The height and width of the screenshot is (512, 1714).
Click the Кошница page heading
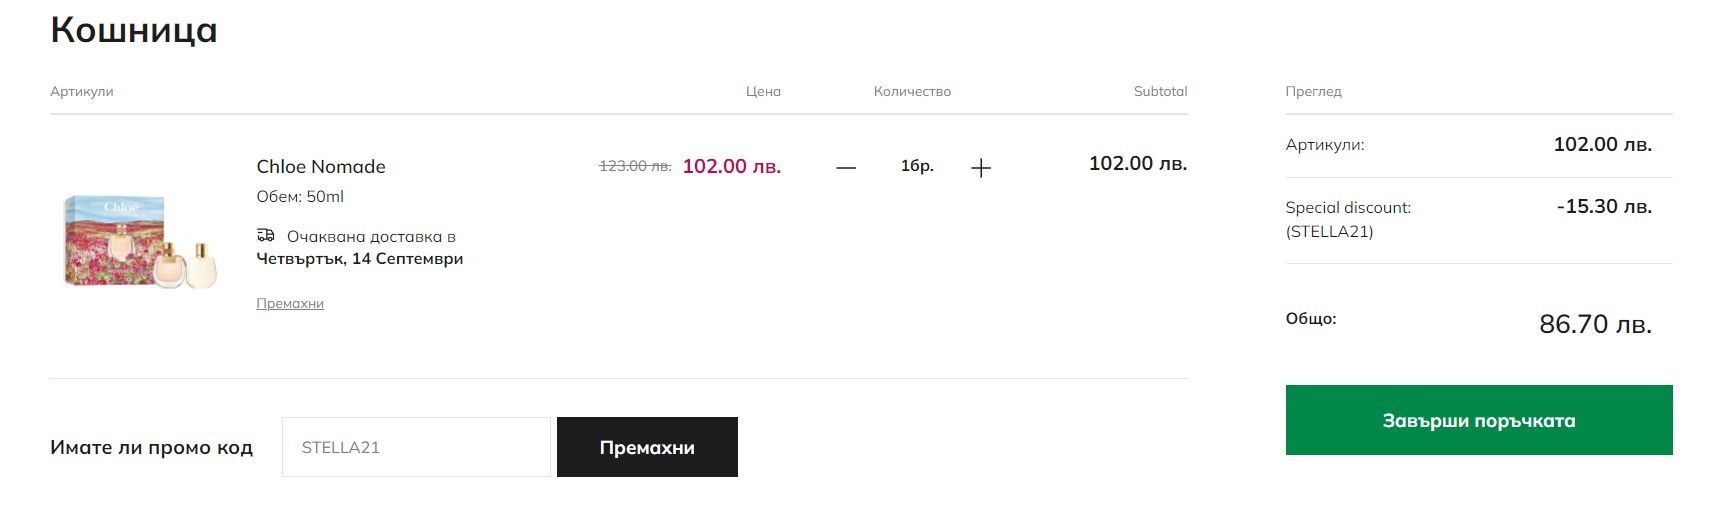coord(134,30)
